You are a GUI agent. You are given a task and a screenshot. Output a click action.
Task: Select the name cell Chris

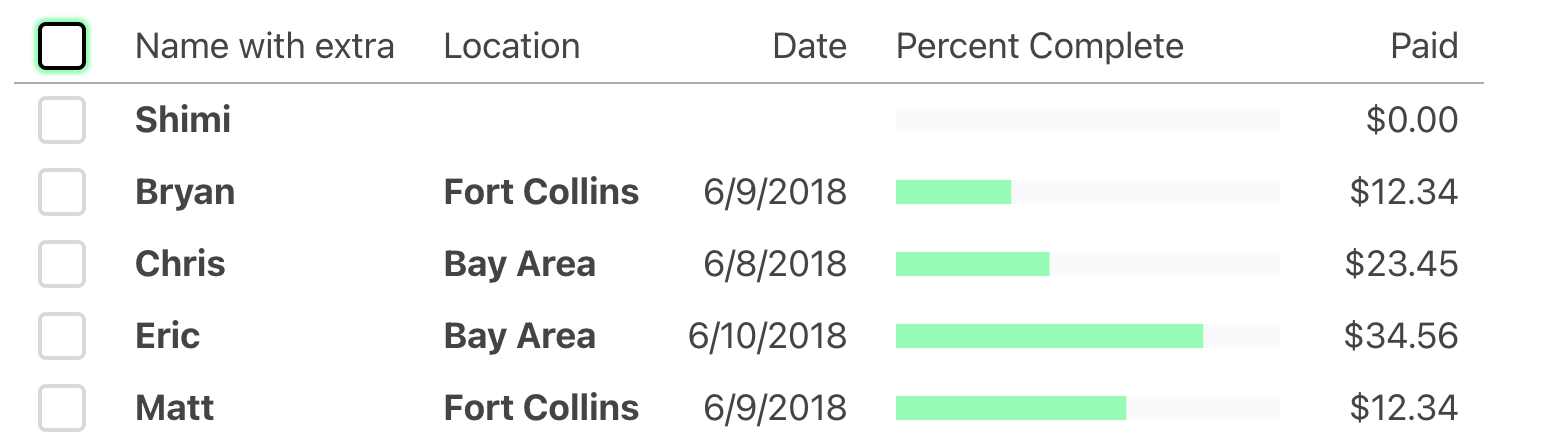180,264
